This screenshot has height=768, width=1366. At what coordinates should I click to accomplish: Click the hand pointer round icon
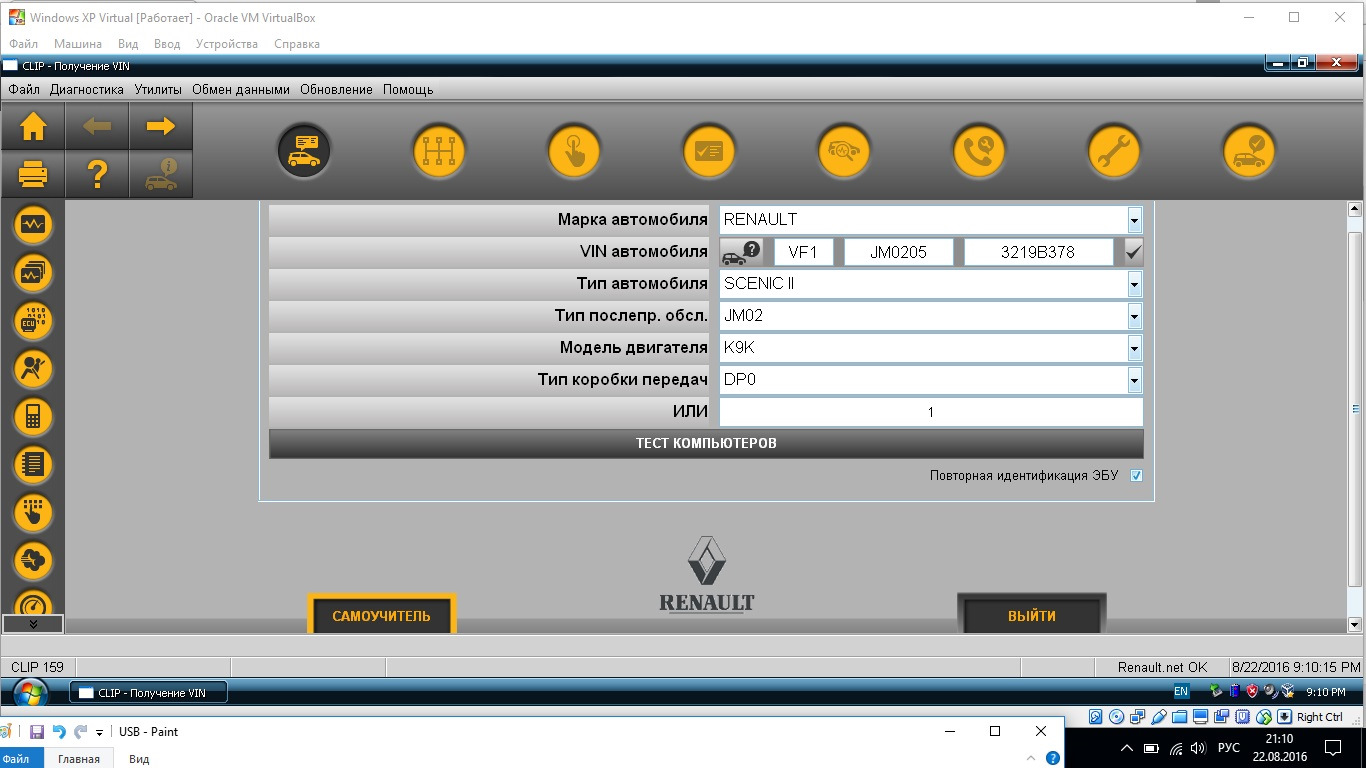[x=574, y=152]
